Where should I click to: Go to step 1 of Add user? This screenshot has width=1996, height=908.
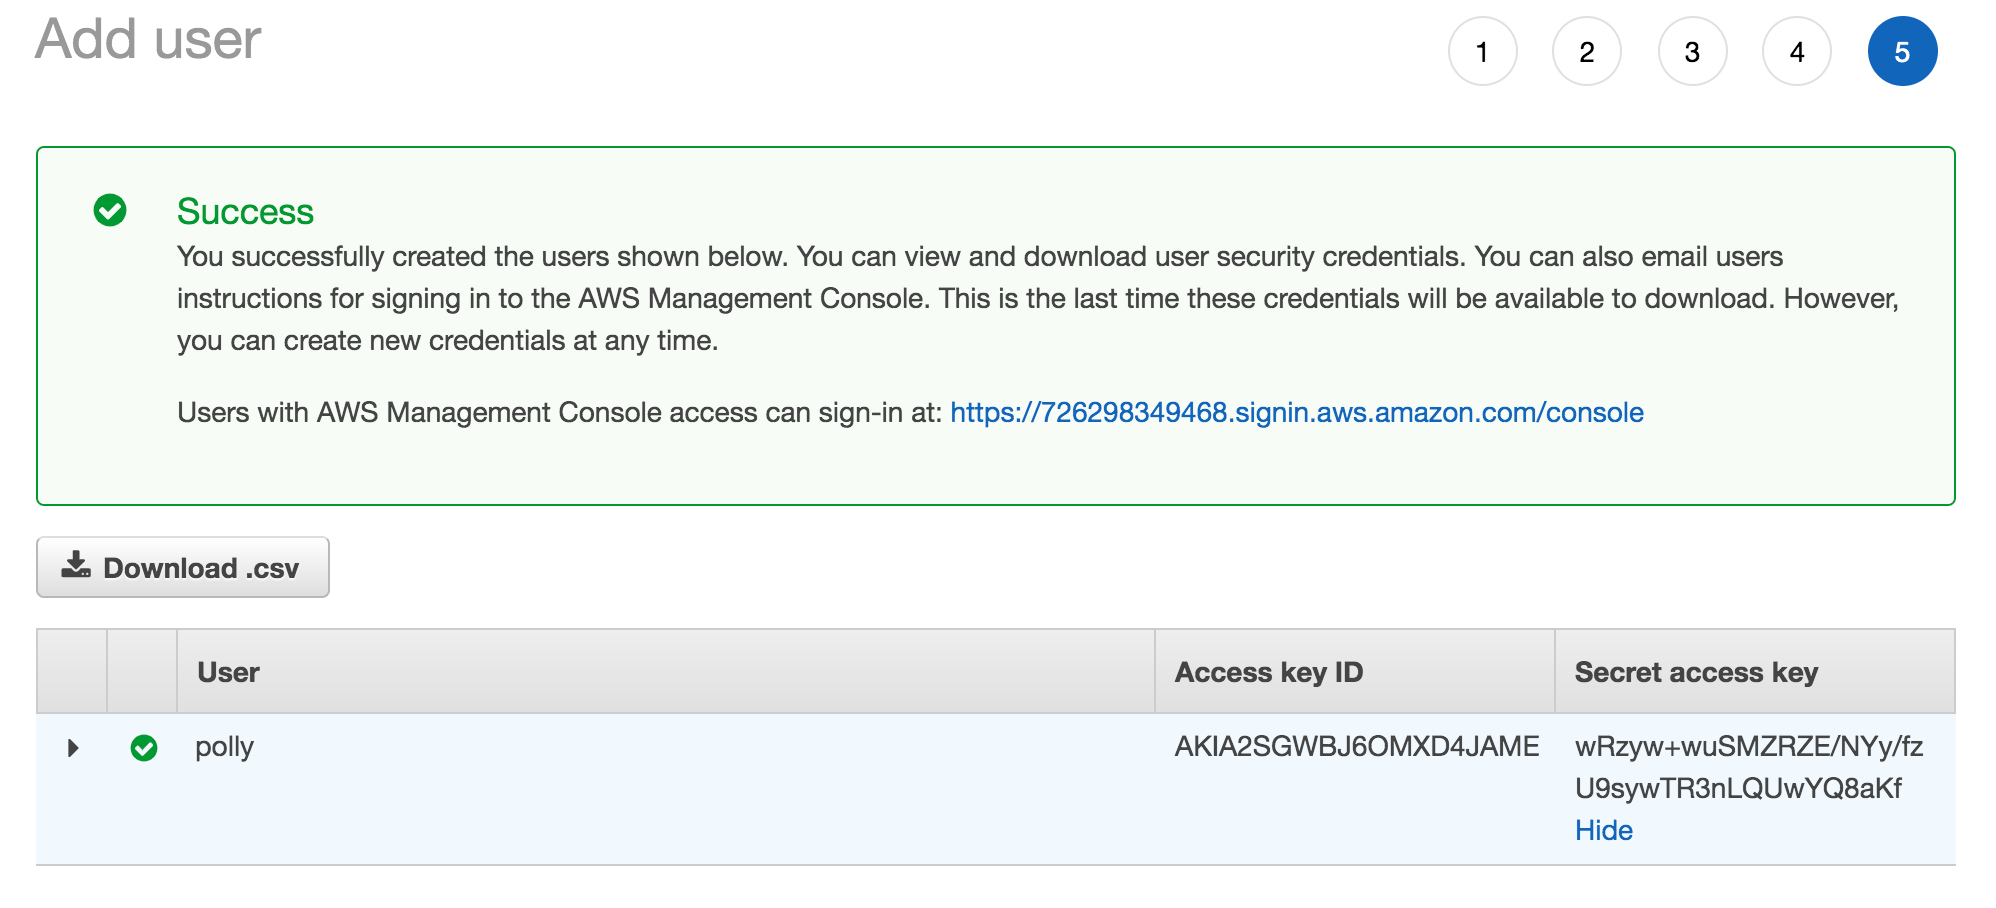(x=1482, y=52)
